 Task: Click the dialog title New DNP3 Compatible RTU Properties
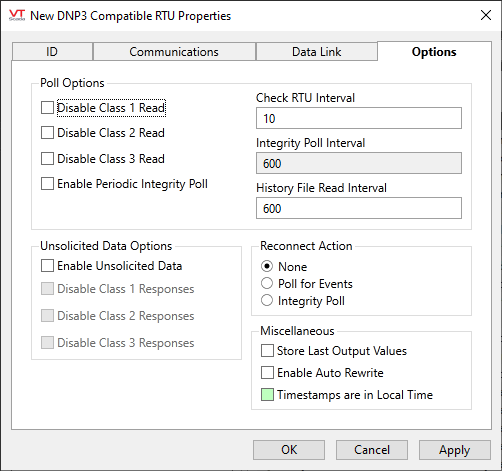130,16
